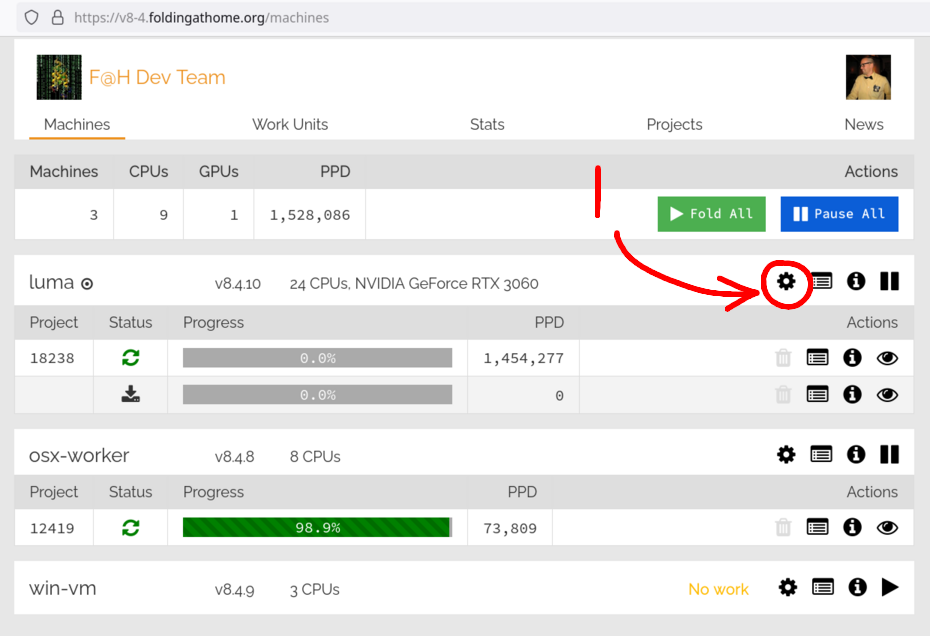Click project number 12419
The height and width of the screenshot is (636, 930).
point(52,528)
